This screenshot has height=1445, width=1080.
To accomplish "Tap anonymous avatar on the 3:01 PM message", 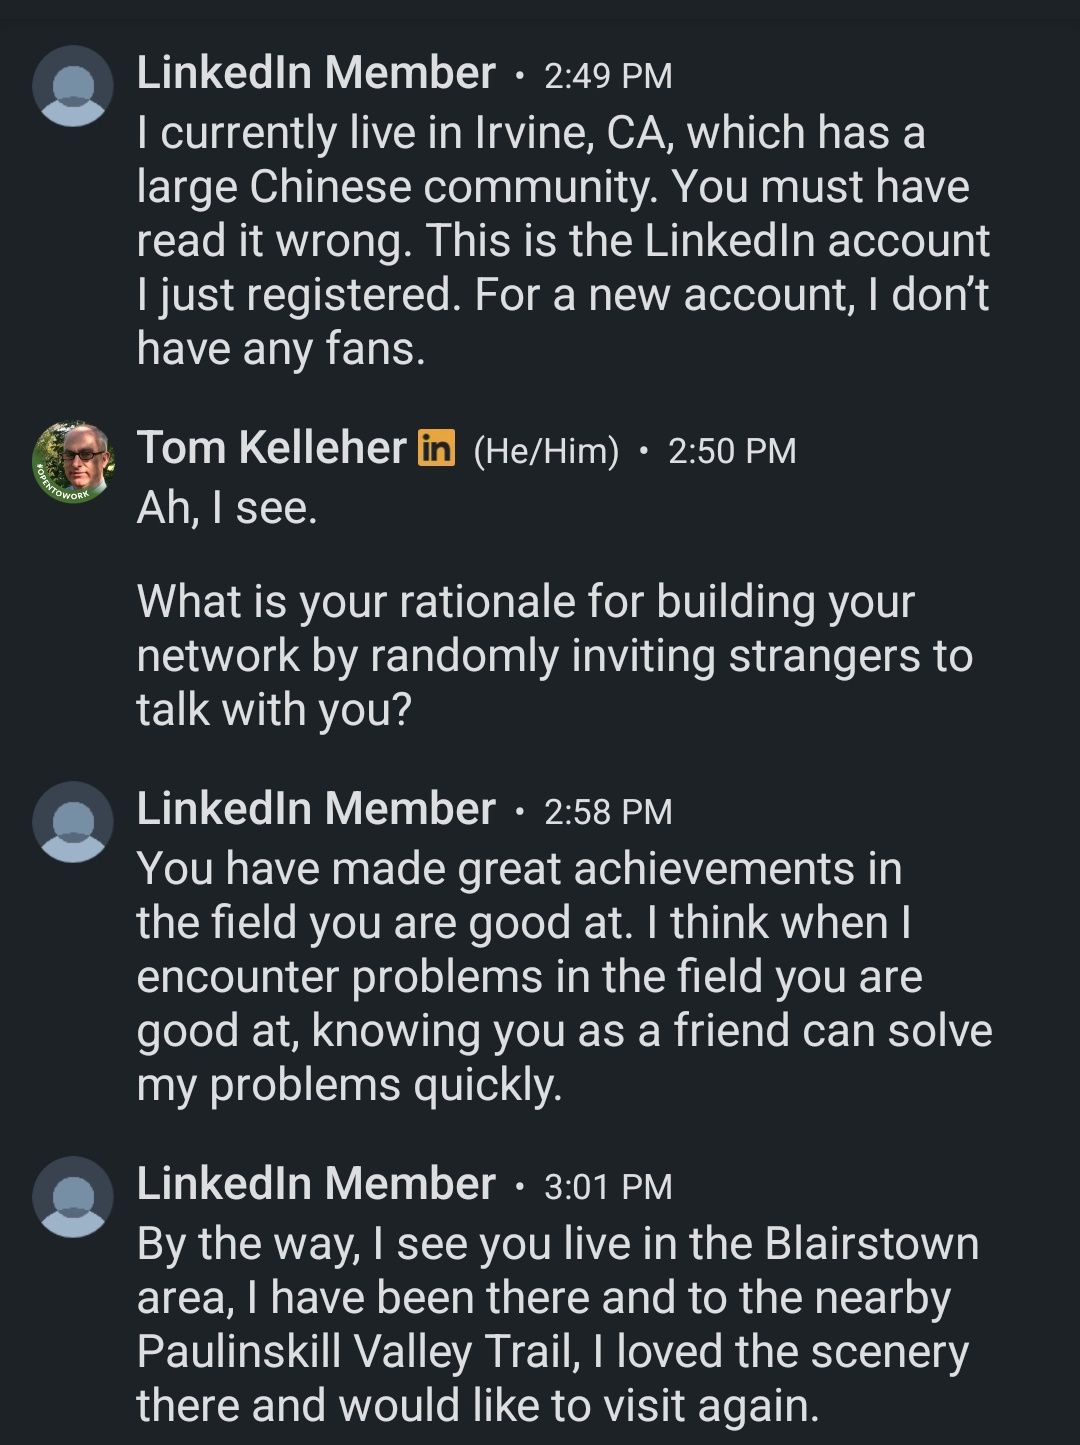I will (73, 1197).
